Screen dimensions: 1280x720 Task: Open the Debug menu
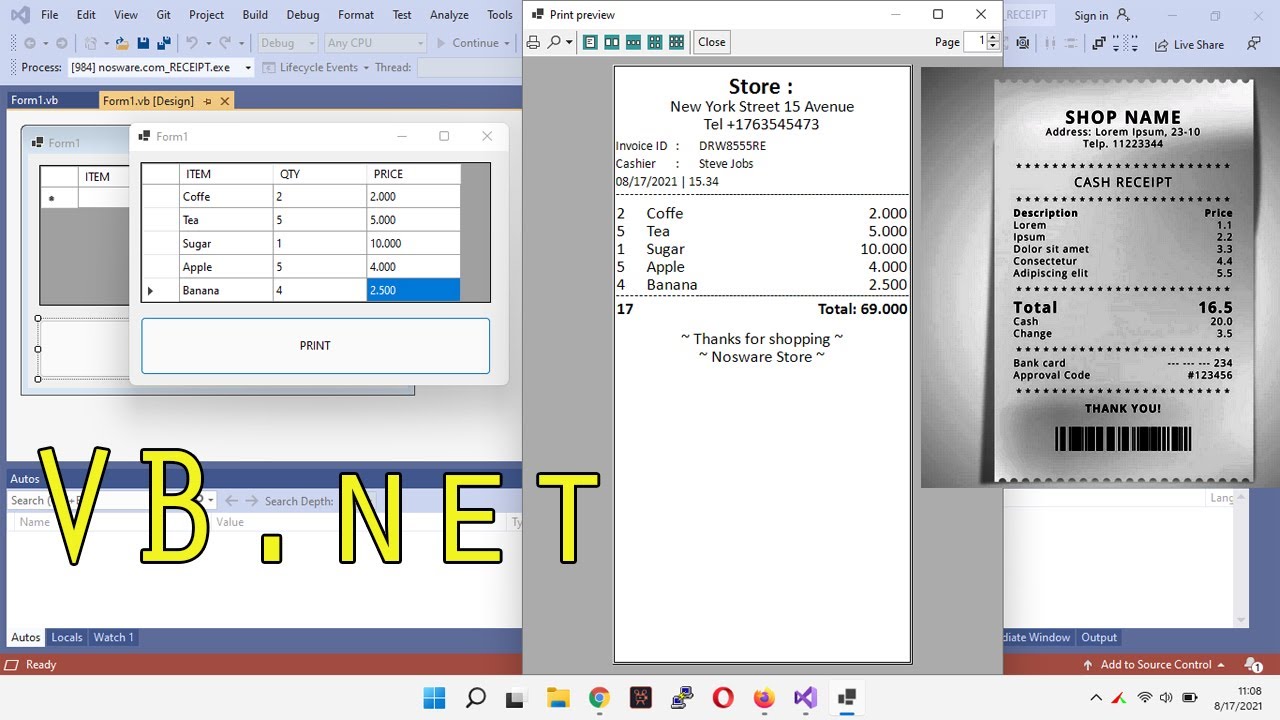[x=303, y=15]
